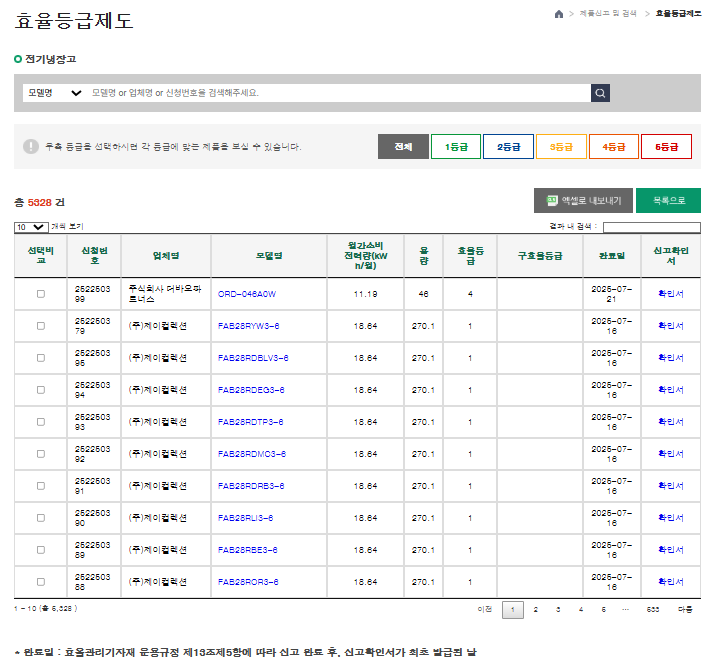
Task: Filter by 3등급 grade
Action: click(x=561, y=147)
